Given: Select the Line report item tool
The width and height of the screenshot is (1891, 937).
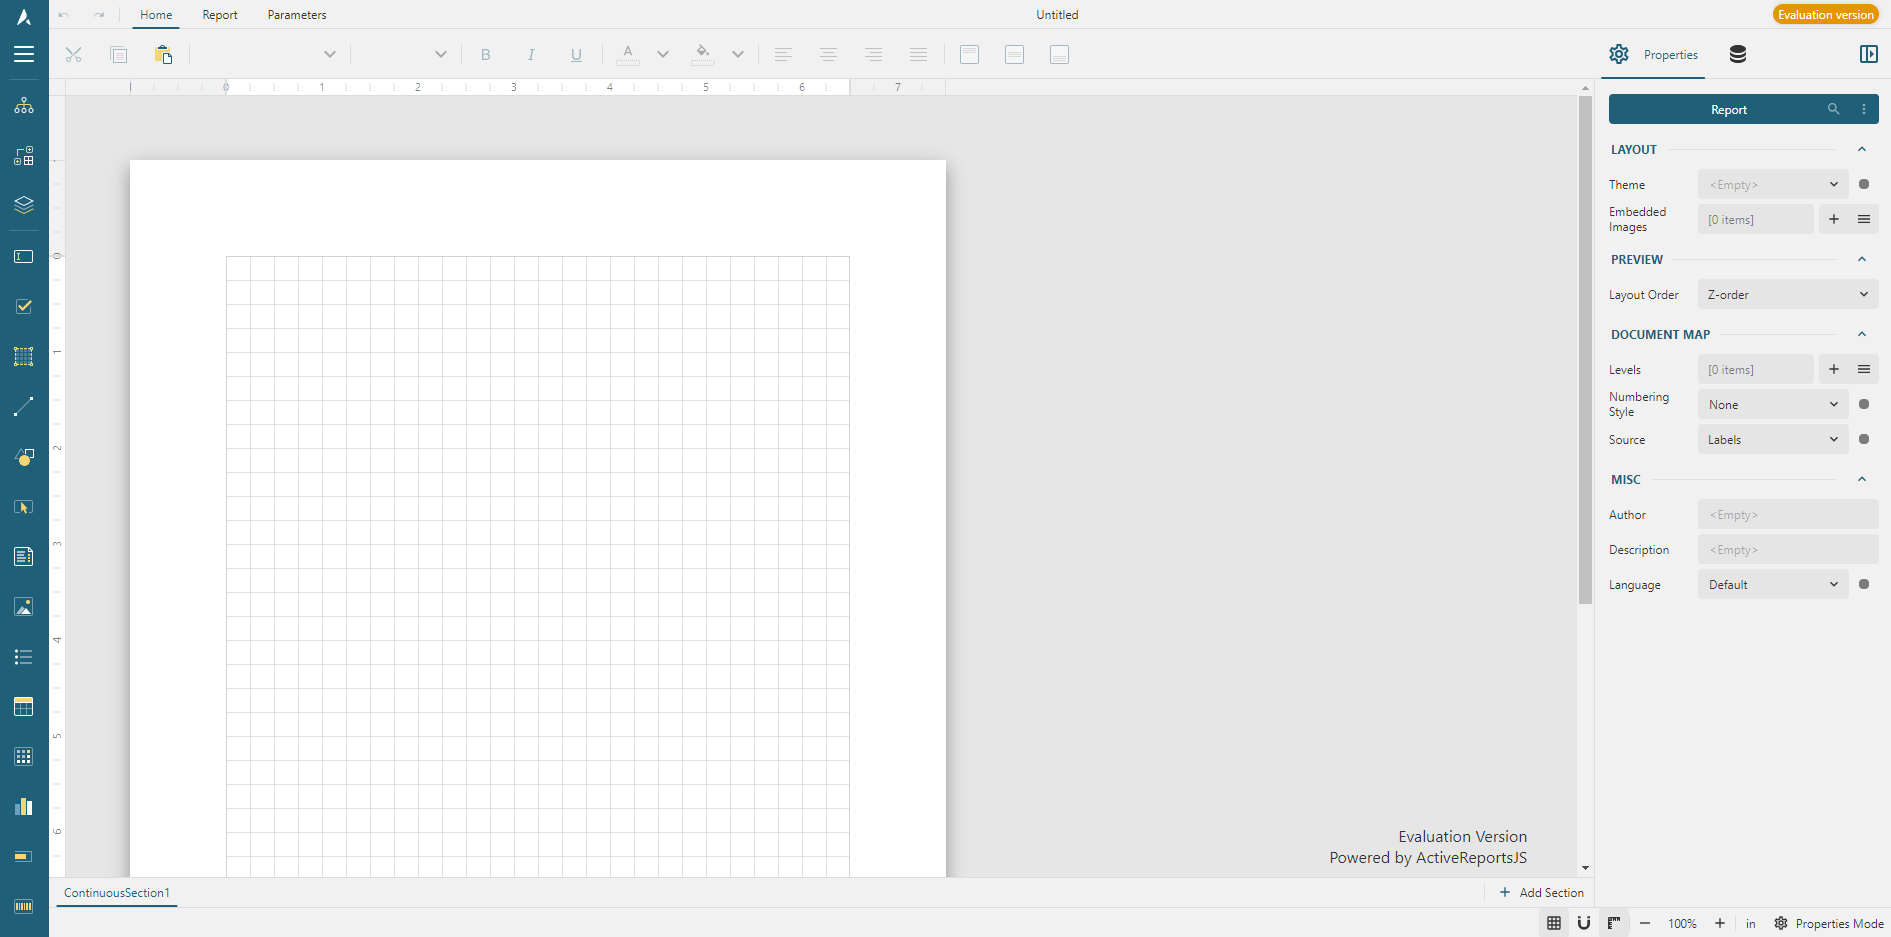Looking at the screenshot, I should tap(24, 406).
